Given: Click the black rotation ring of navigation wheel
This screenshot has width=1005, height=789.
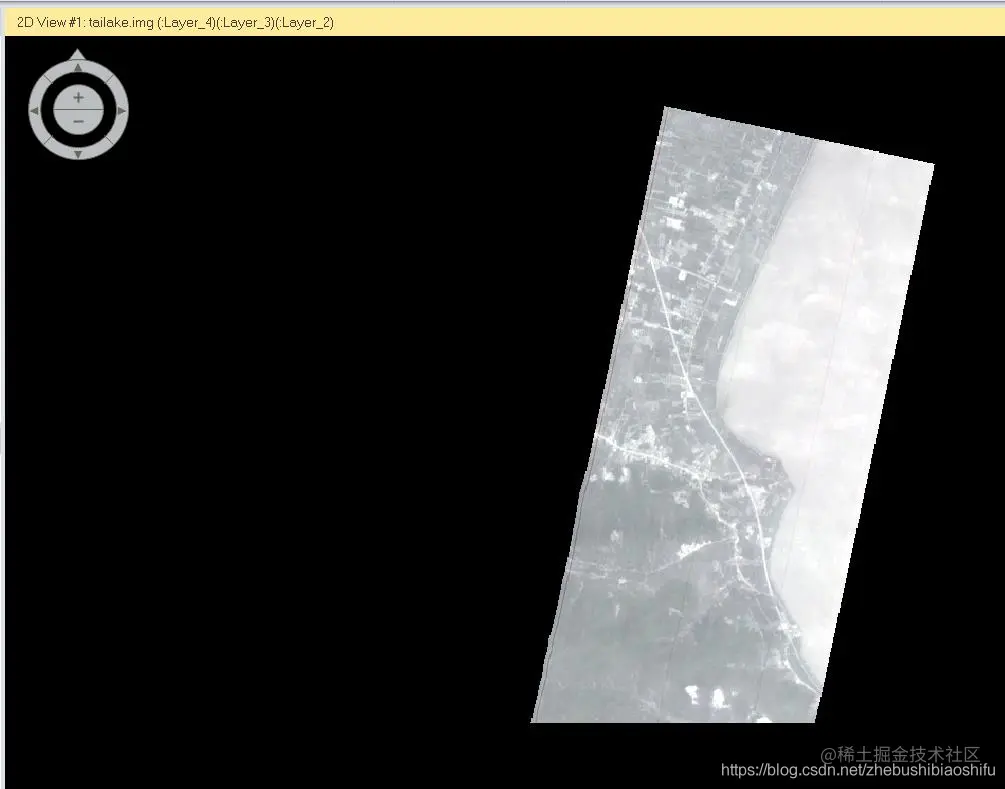Looking at the screenshot, I should pyautogui.click(x=46, y=110).
